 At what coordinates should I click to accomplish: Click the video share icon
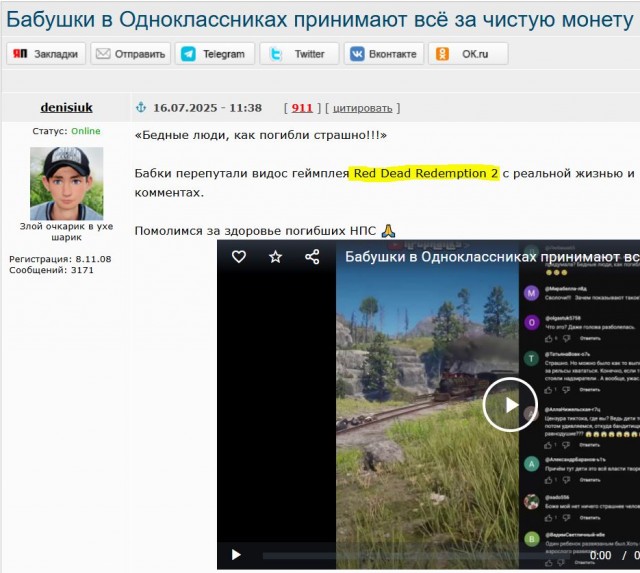click(312, 257)
